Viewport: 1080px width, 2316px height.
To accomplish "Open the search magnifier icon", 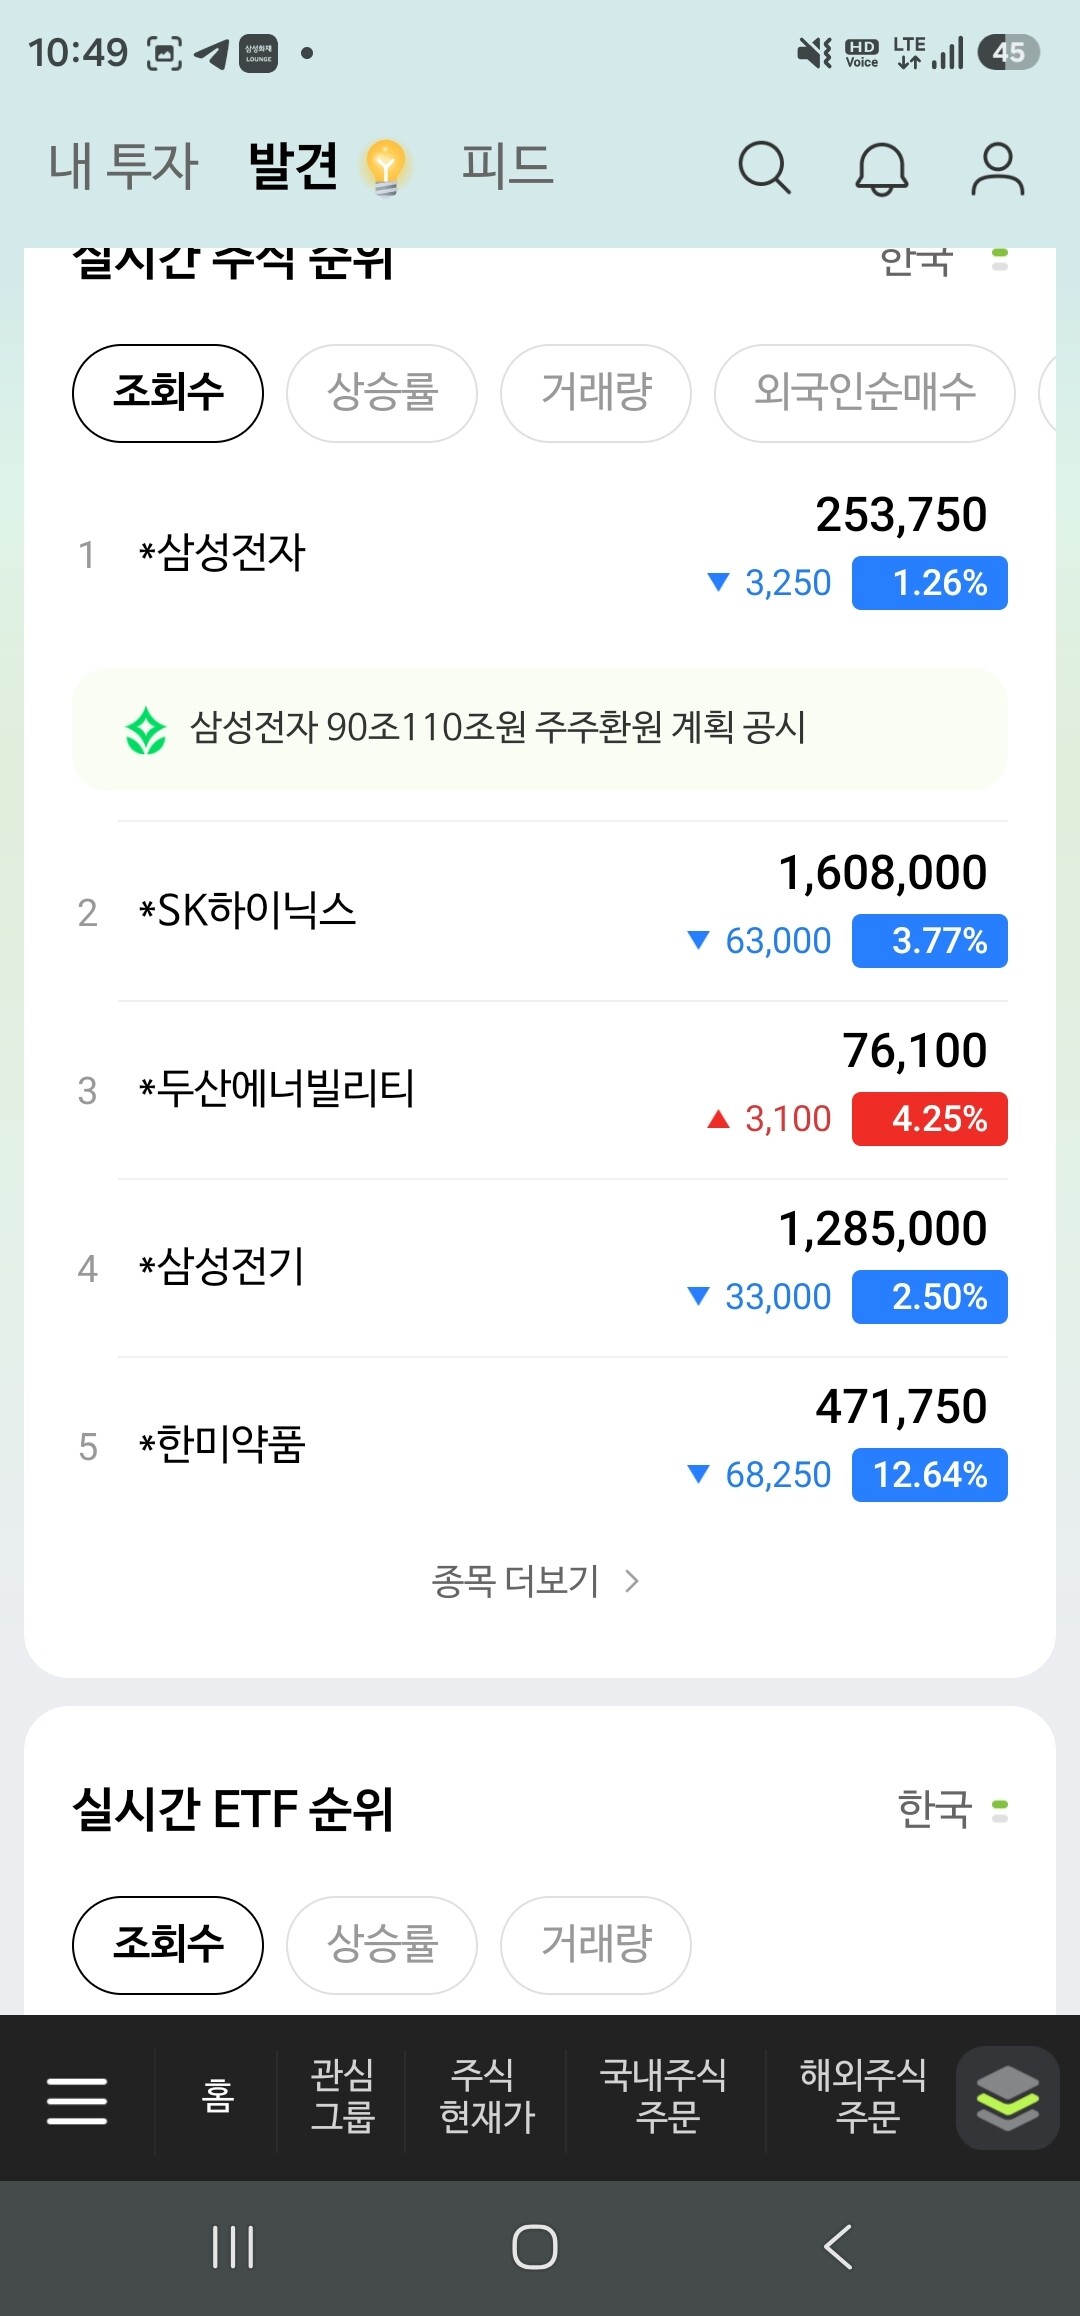I will [765, 167].
